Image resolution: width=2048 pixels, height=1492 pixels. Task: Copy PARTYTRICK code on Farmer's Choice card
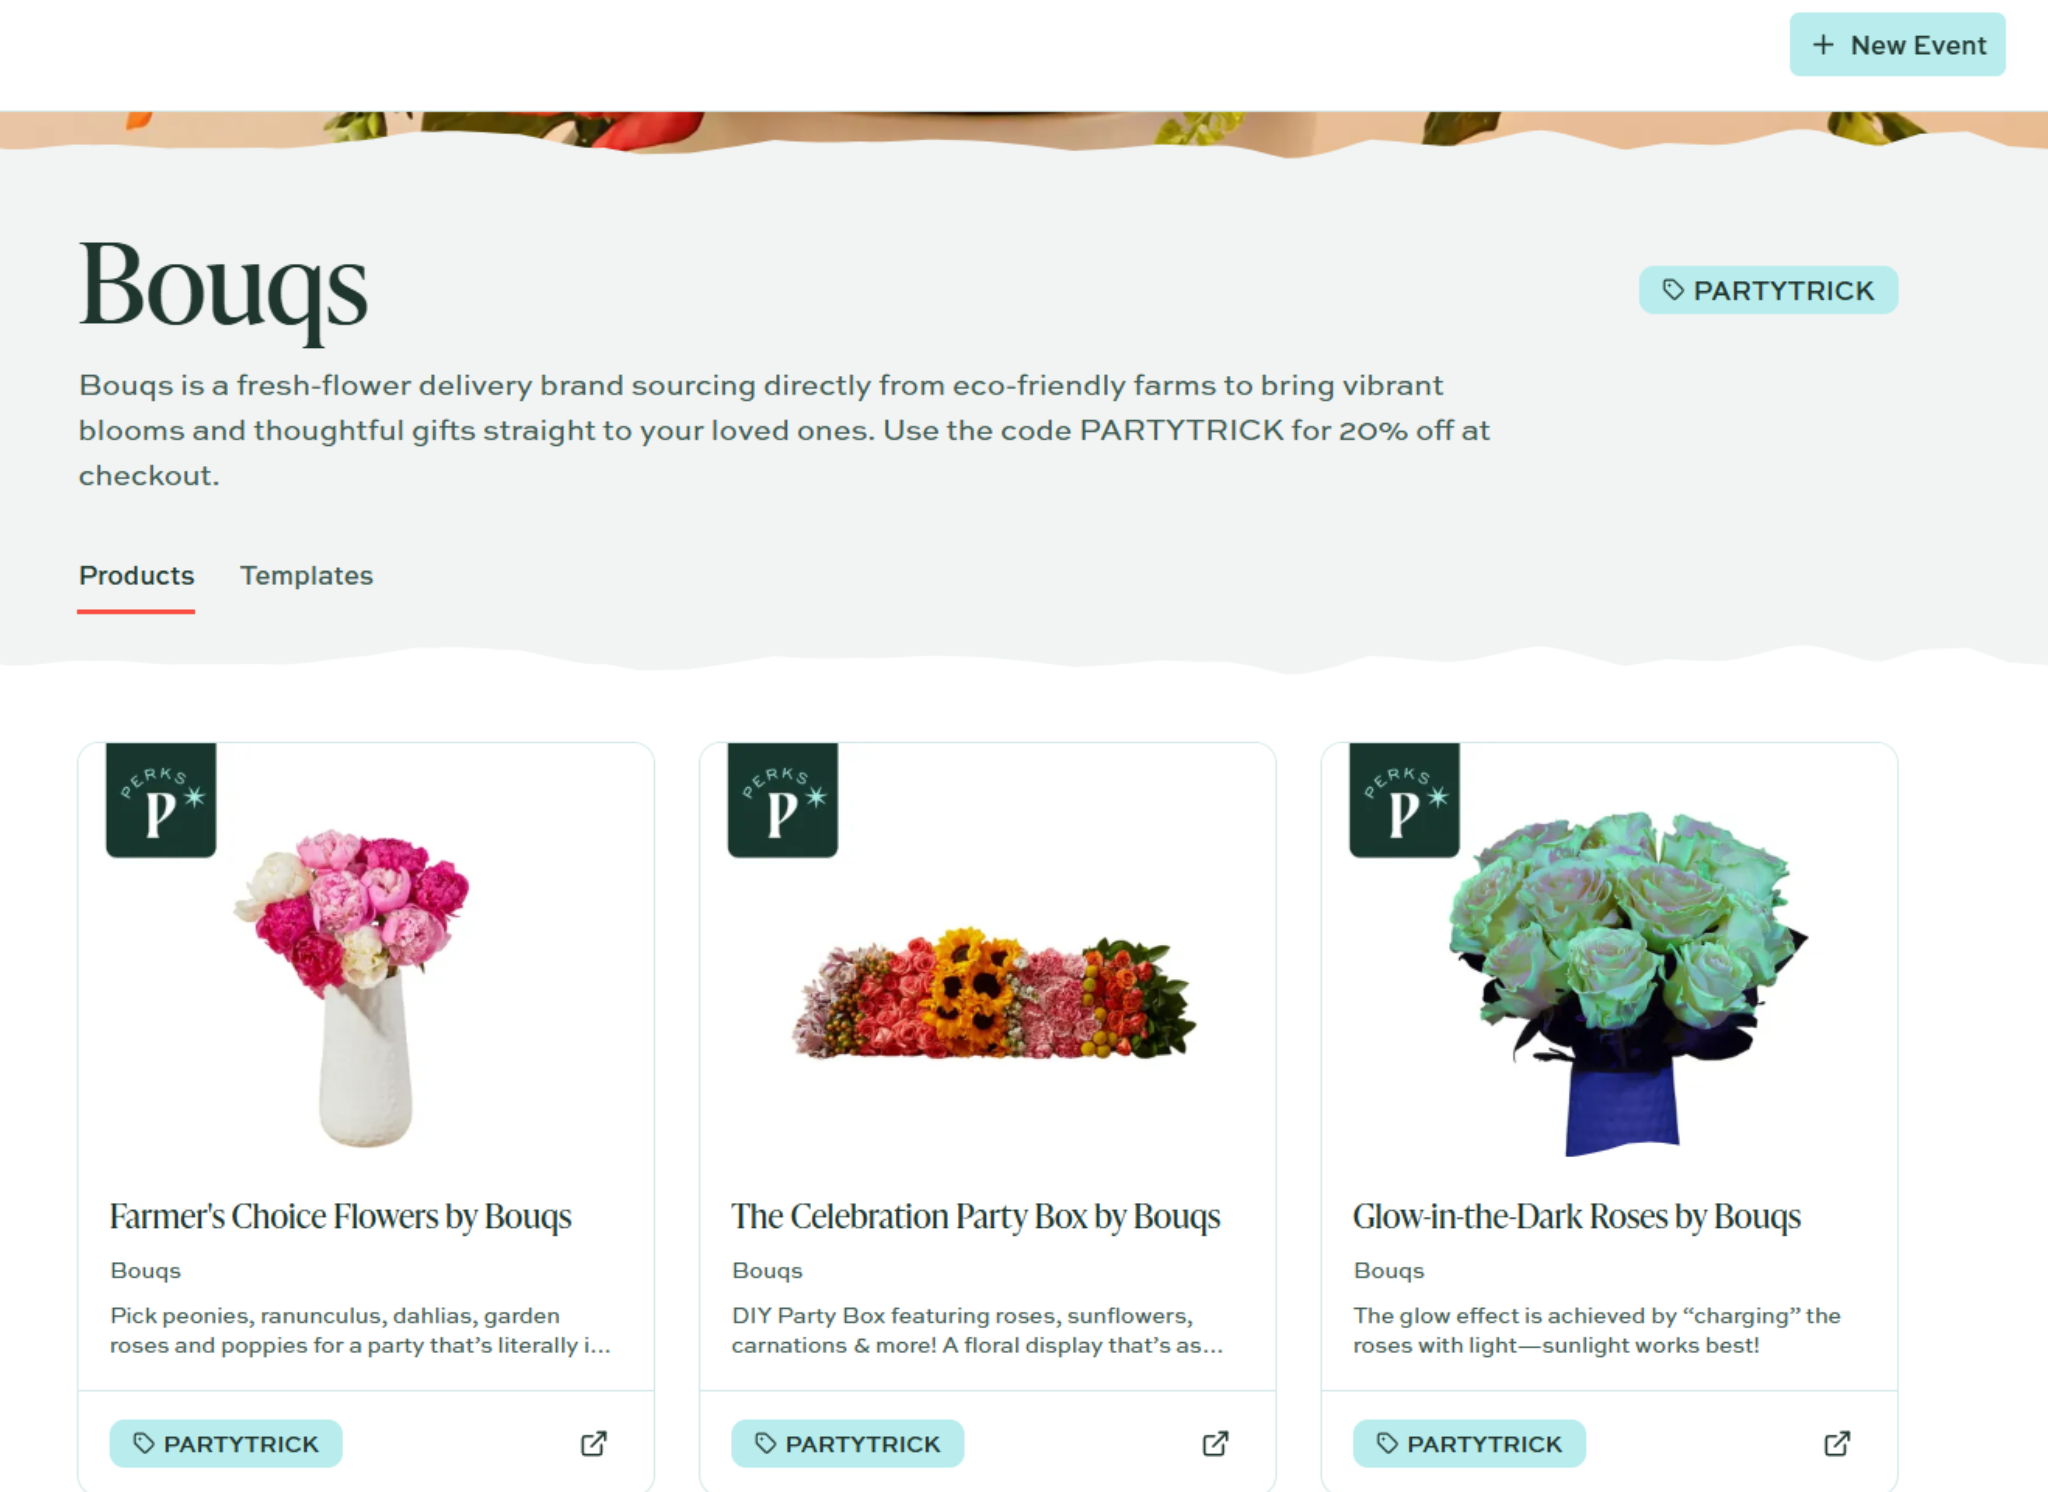226,1443
